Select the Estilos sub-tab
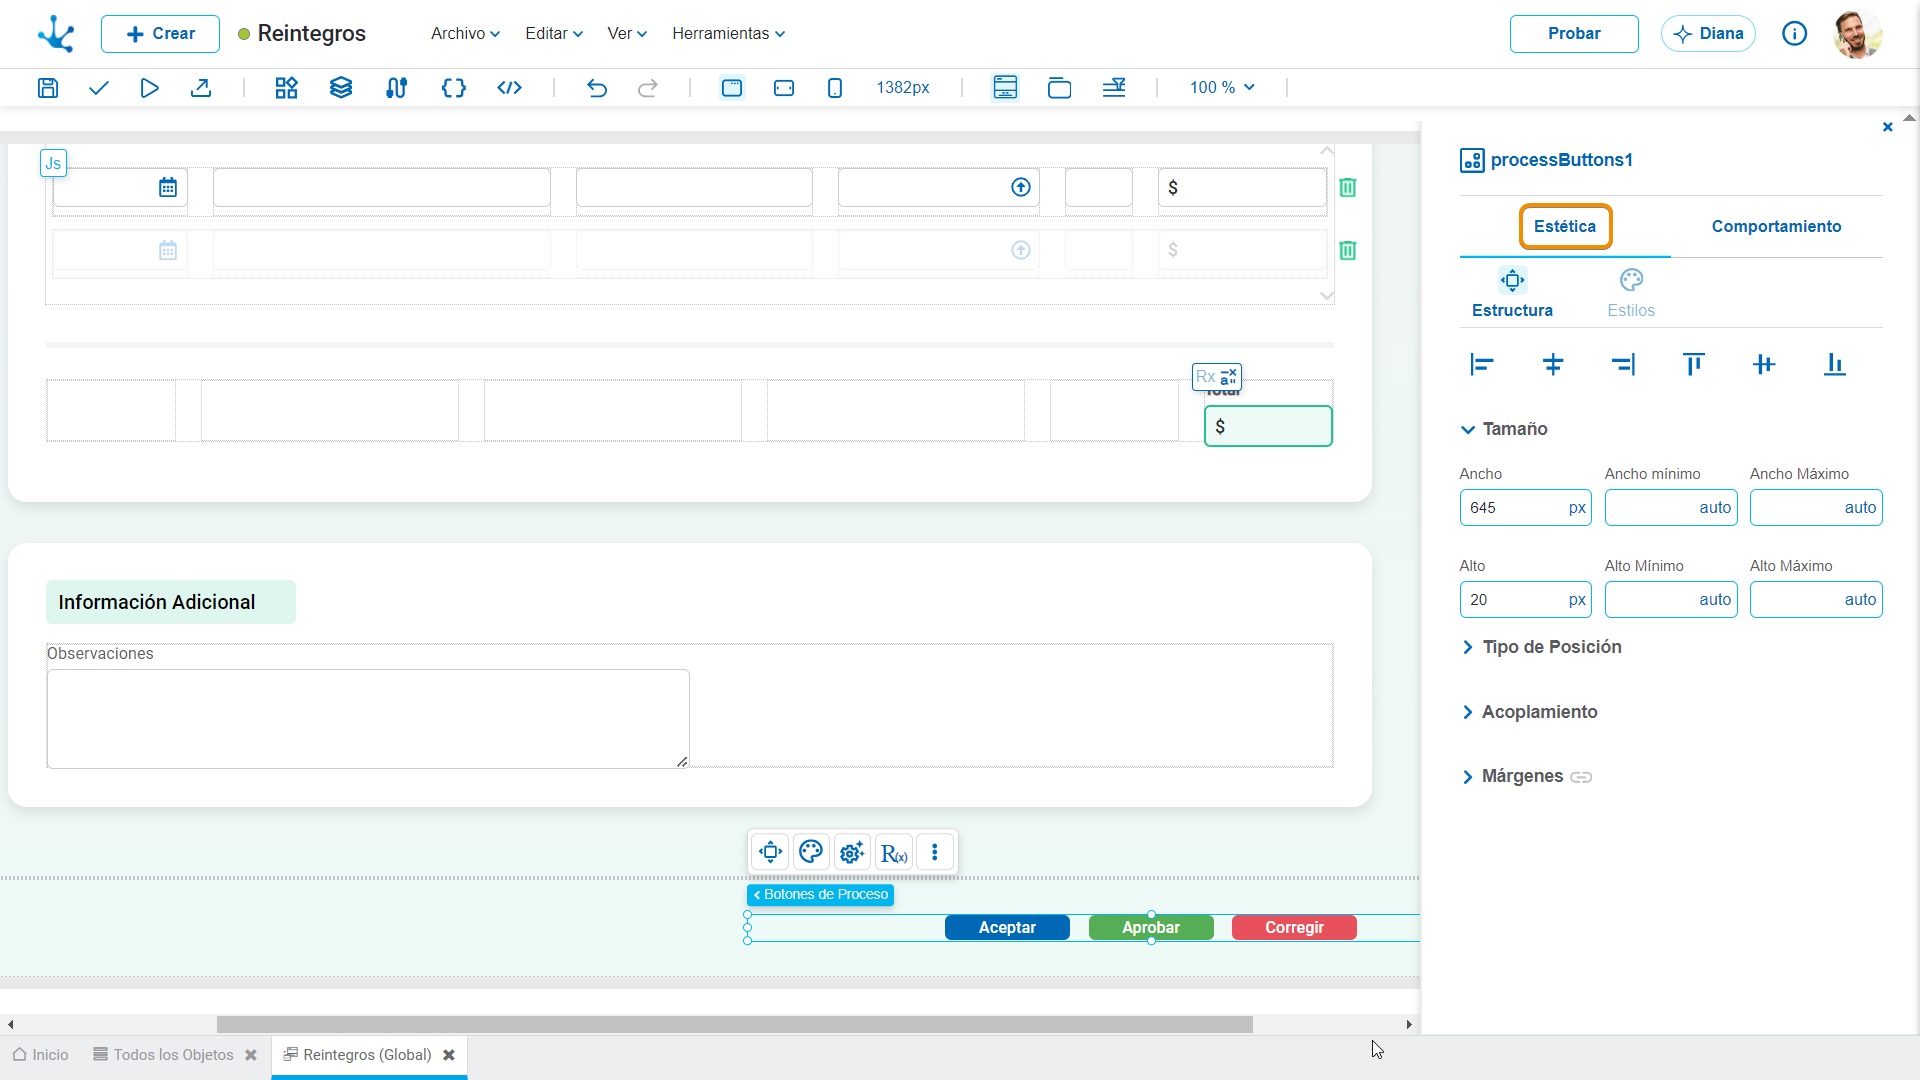The width and height of the screenshot is (1920, 1080). pos(1631,294)
